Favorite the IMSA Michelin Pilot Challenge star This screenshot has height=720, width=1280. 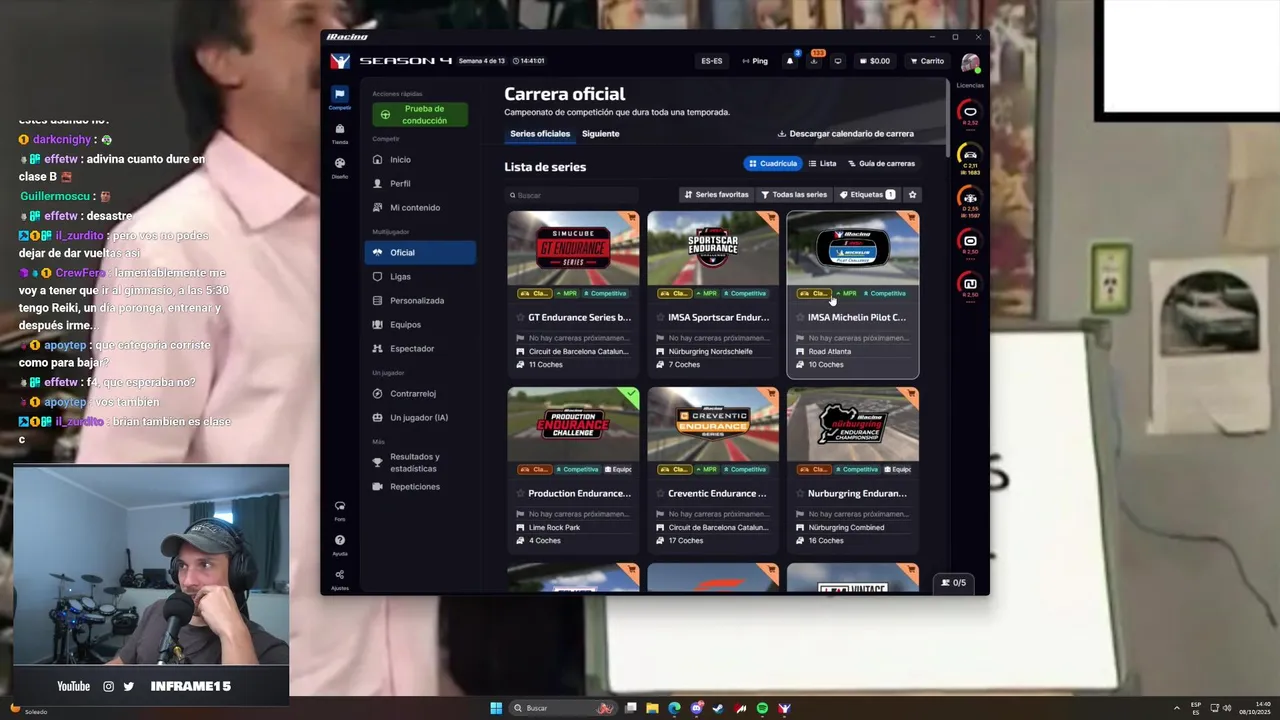[800, 317]
